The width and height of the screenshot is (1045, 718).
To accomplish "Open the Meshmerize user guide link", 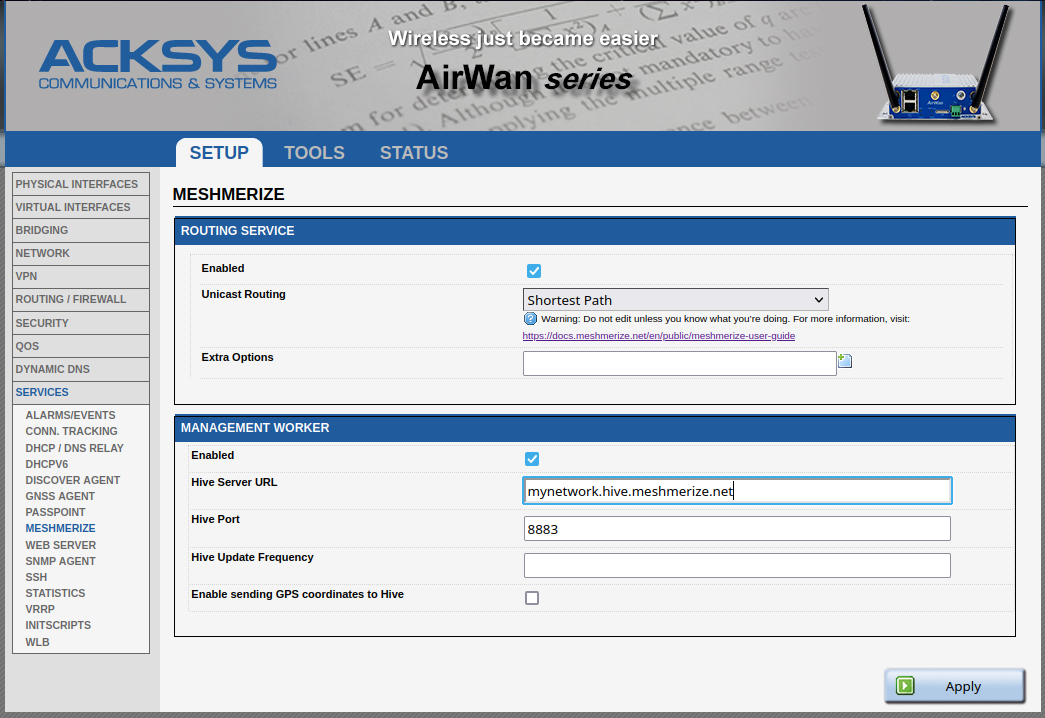I will click(x=658, y=336).
